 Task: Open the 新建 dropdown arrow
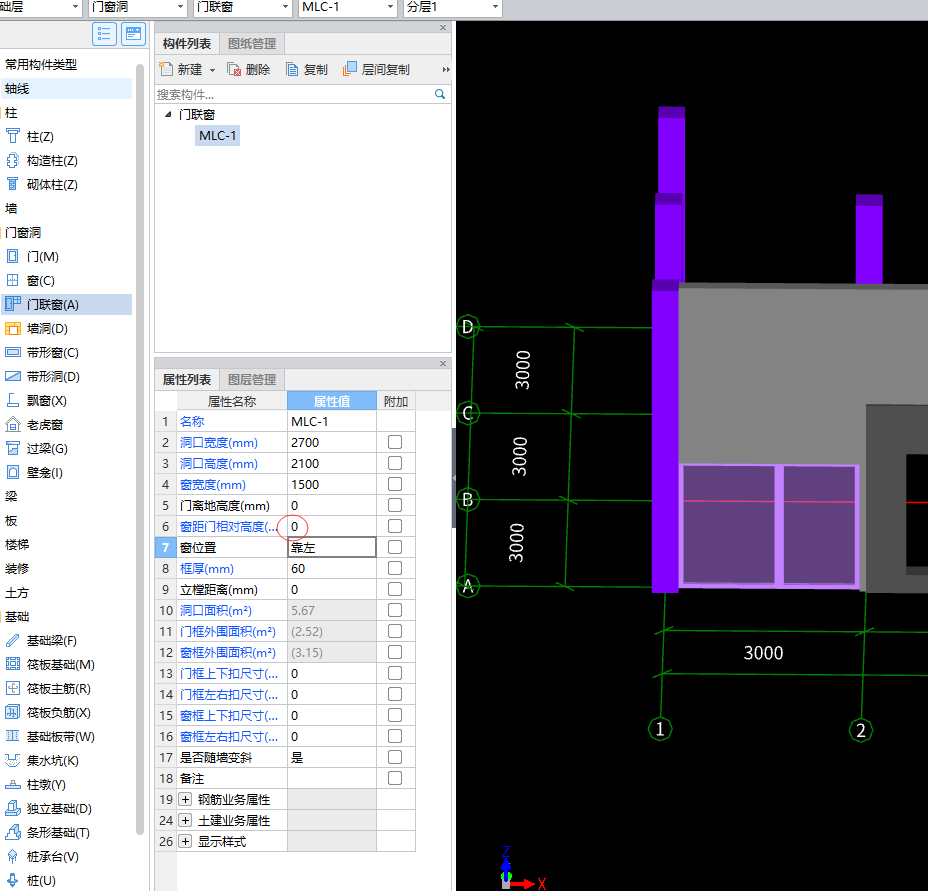pos(212,70)
